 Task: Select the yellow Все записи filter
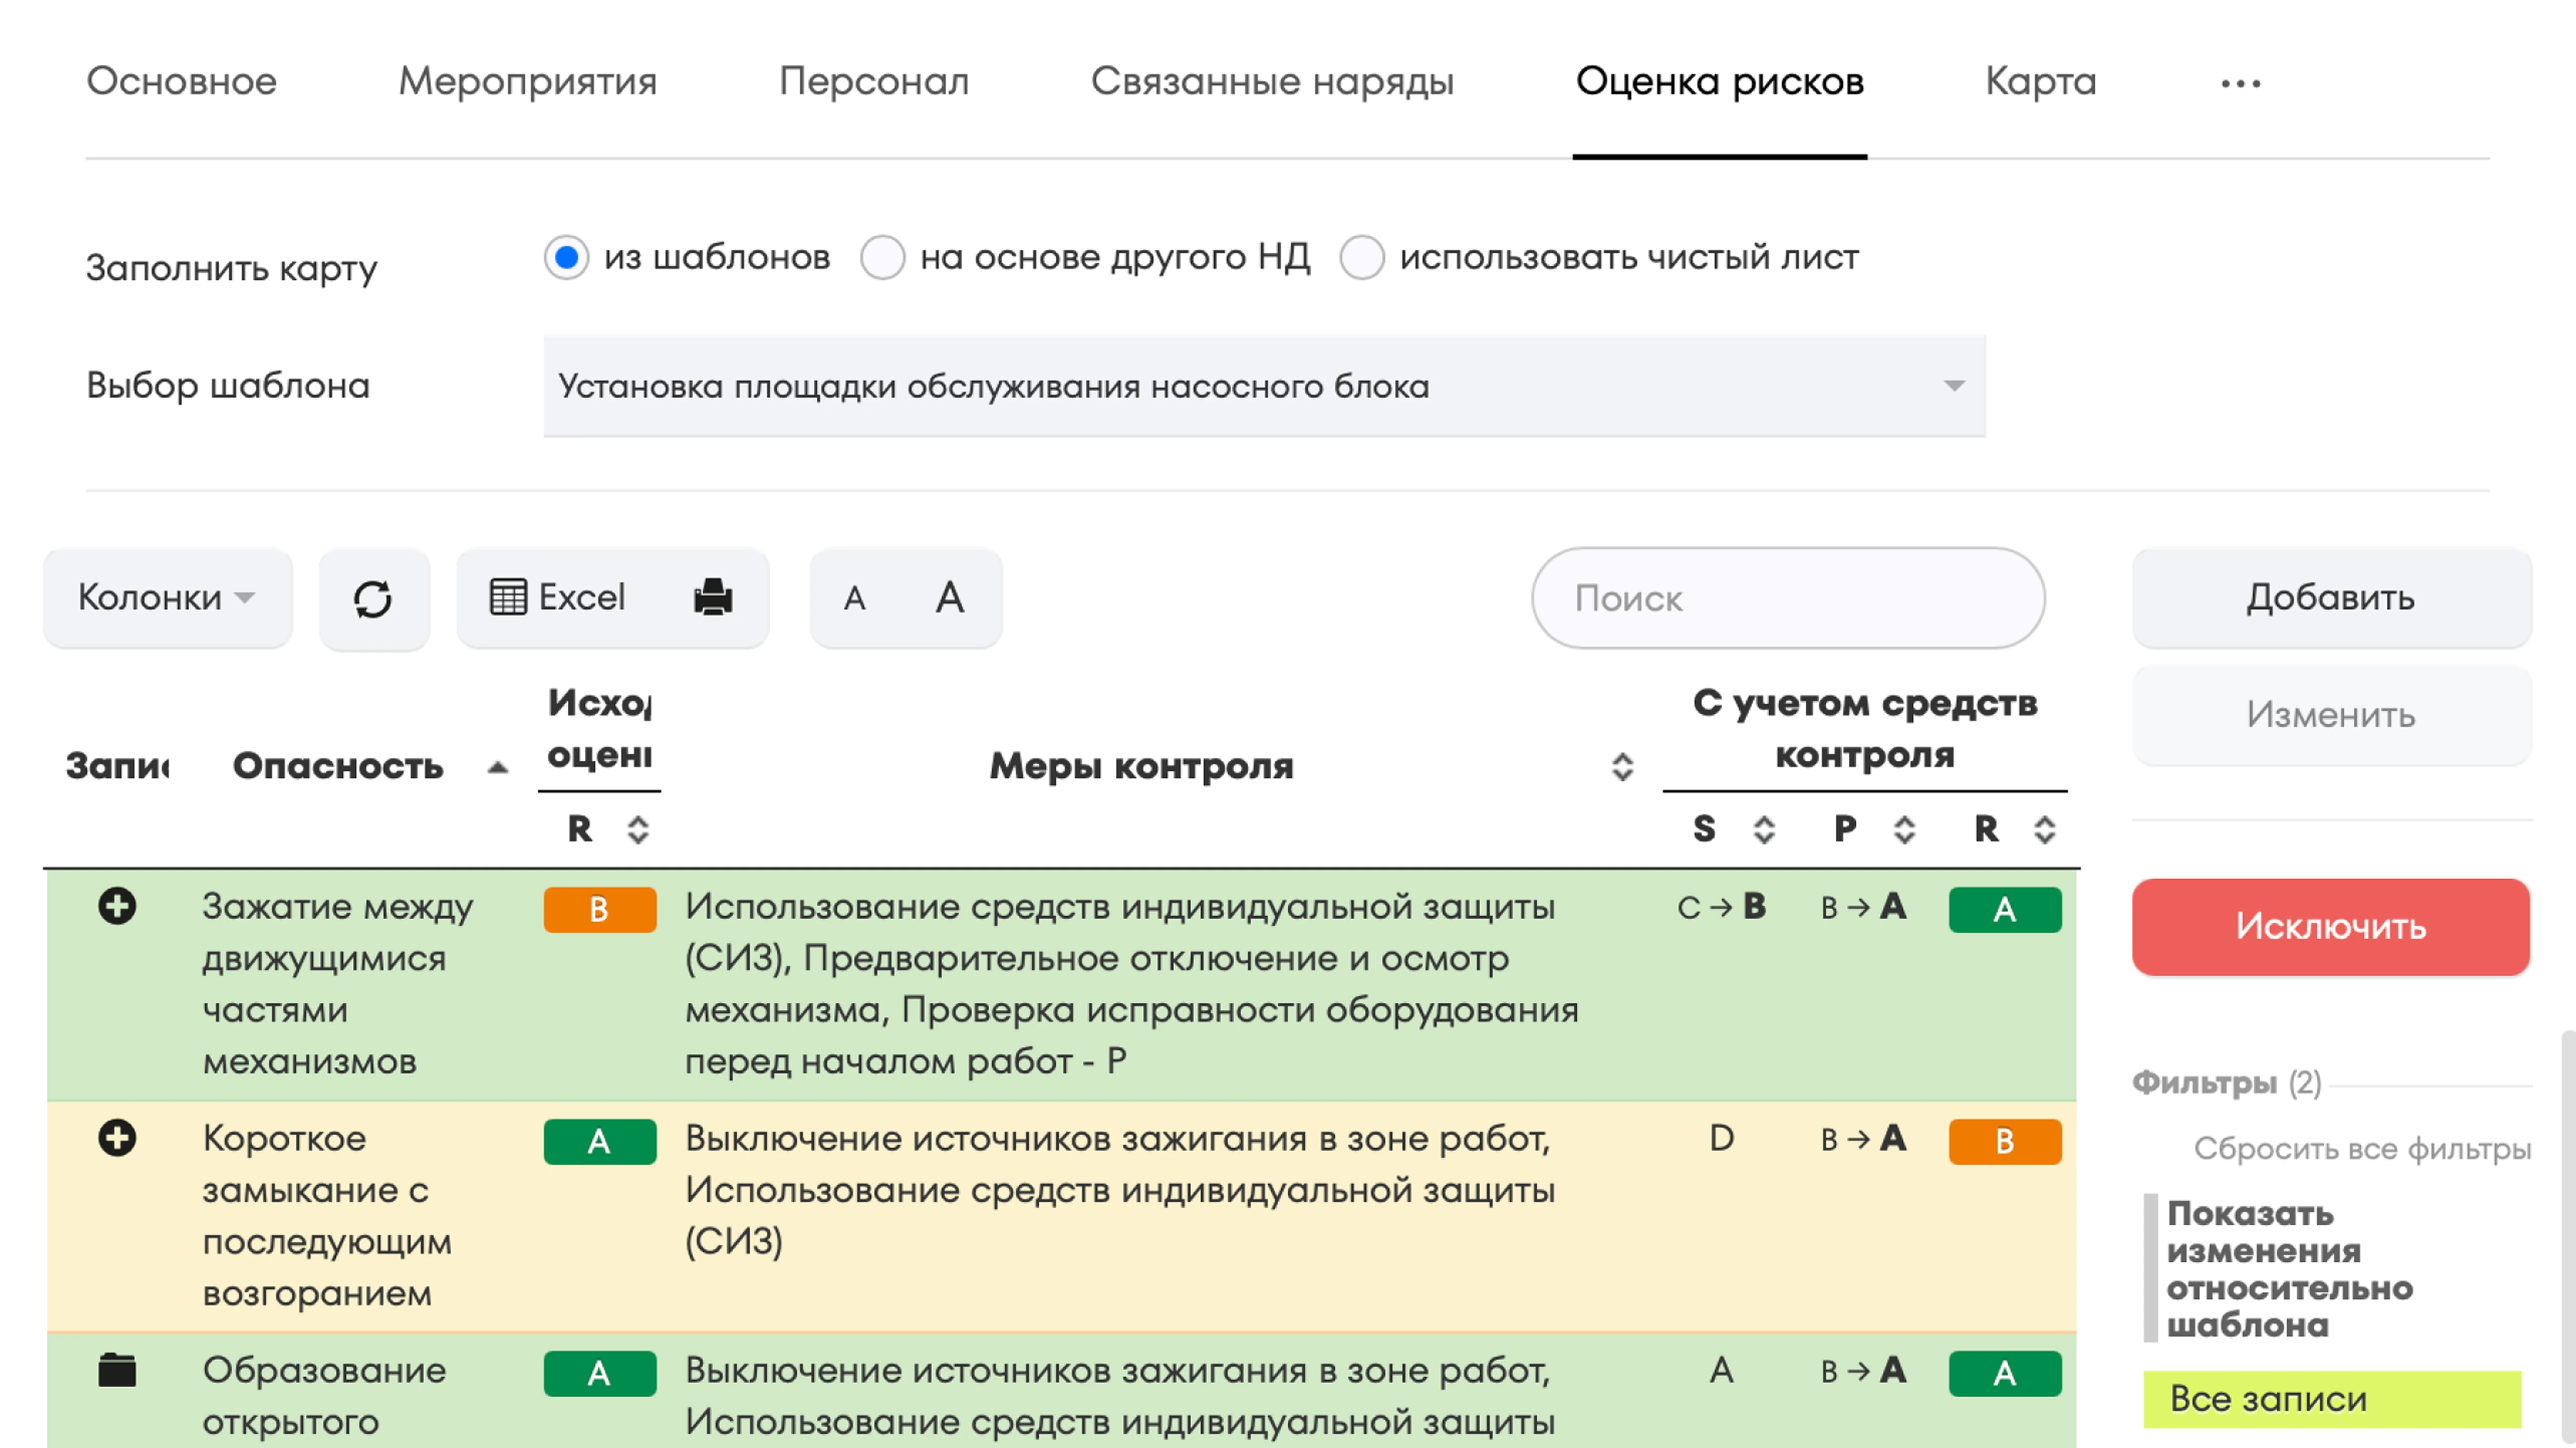click(x=2331, y=1399)
